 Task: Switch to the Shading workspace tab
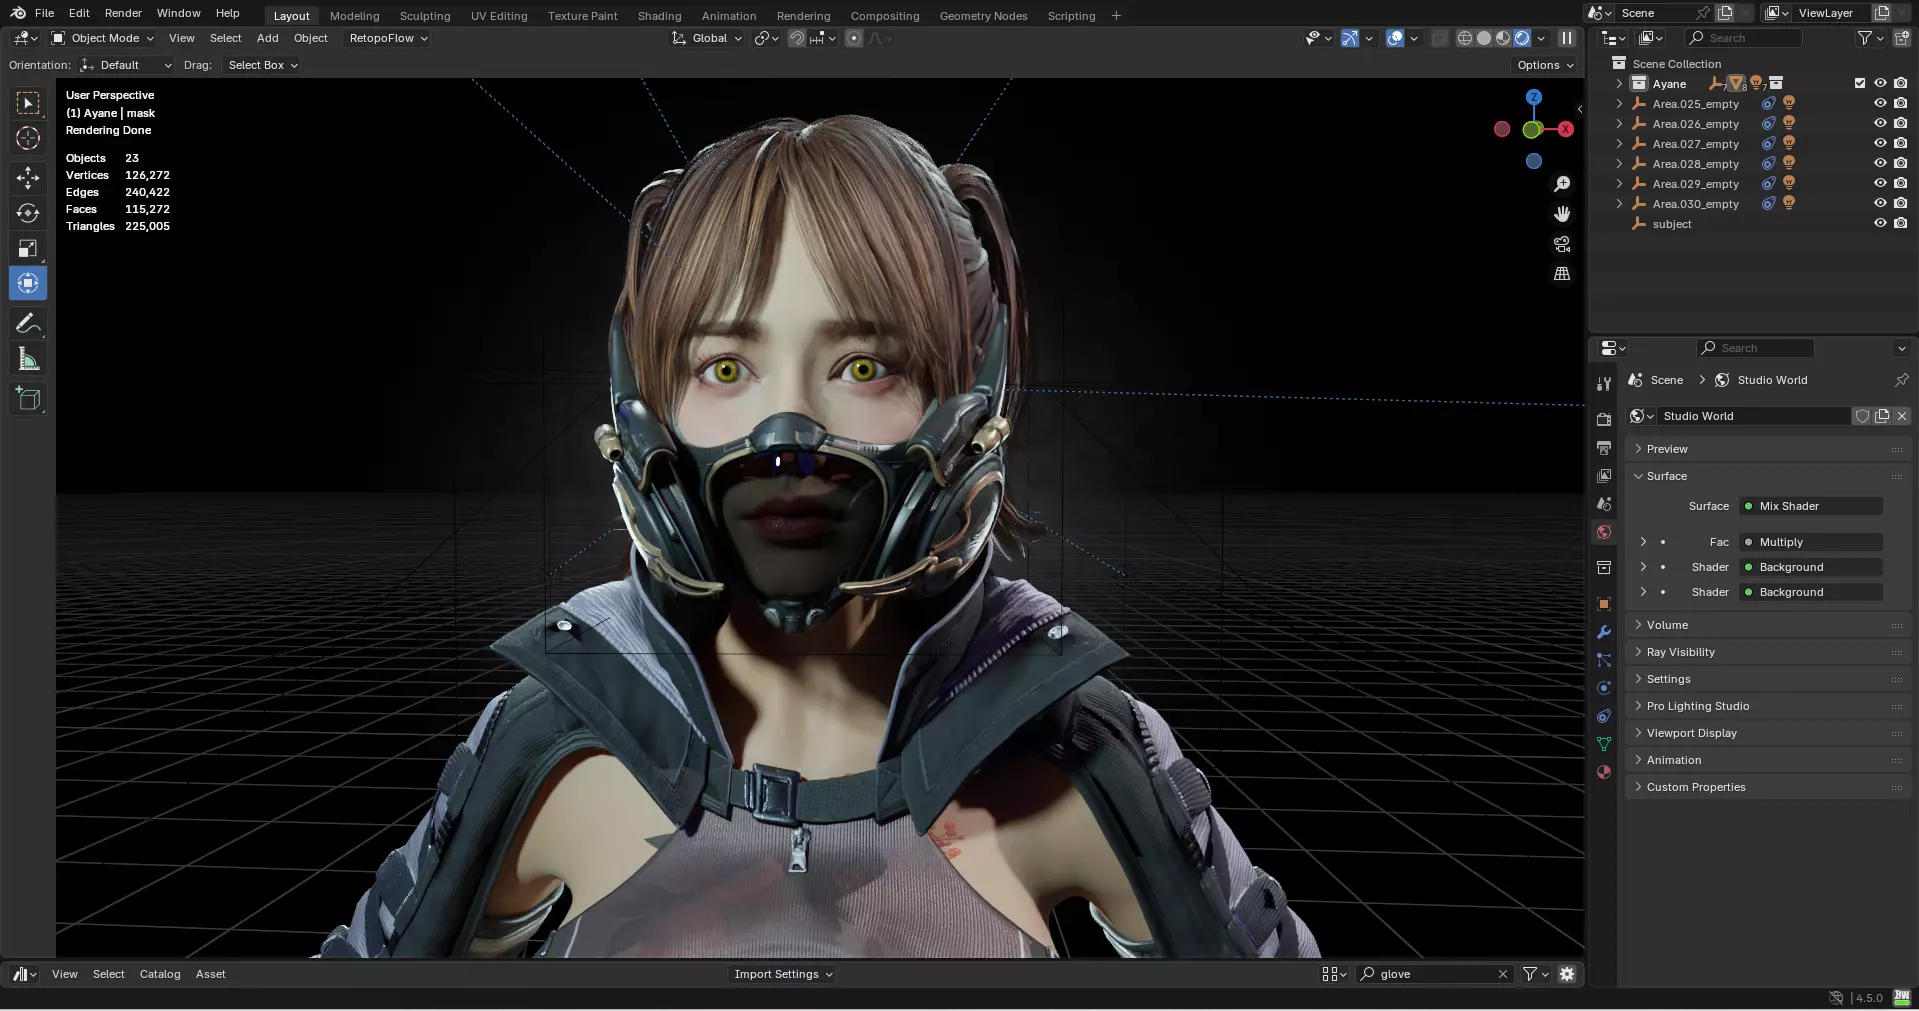click(659, 16)
